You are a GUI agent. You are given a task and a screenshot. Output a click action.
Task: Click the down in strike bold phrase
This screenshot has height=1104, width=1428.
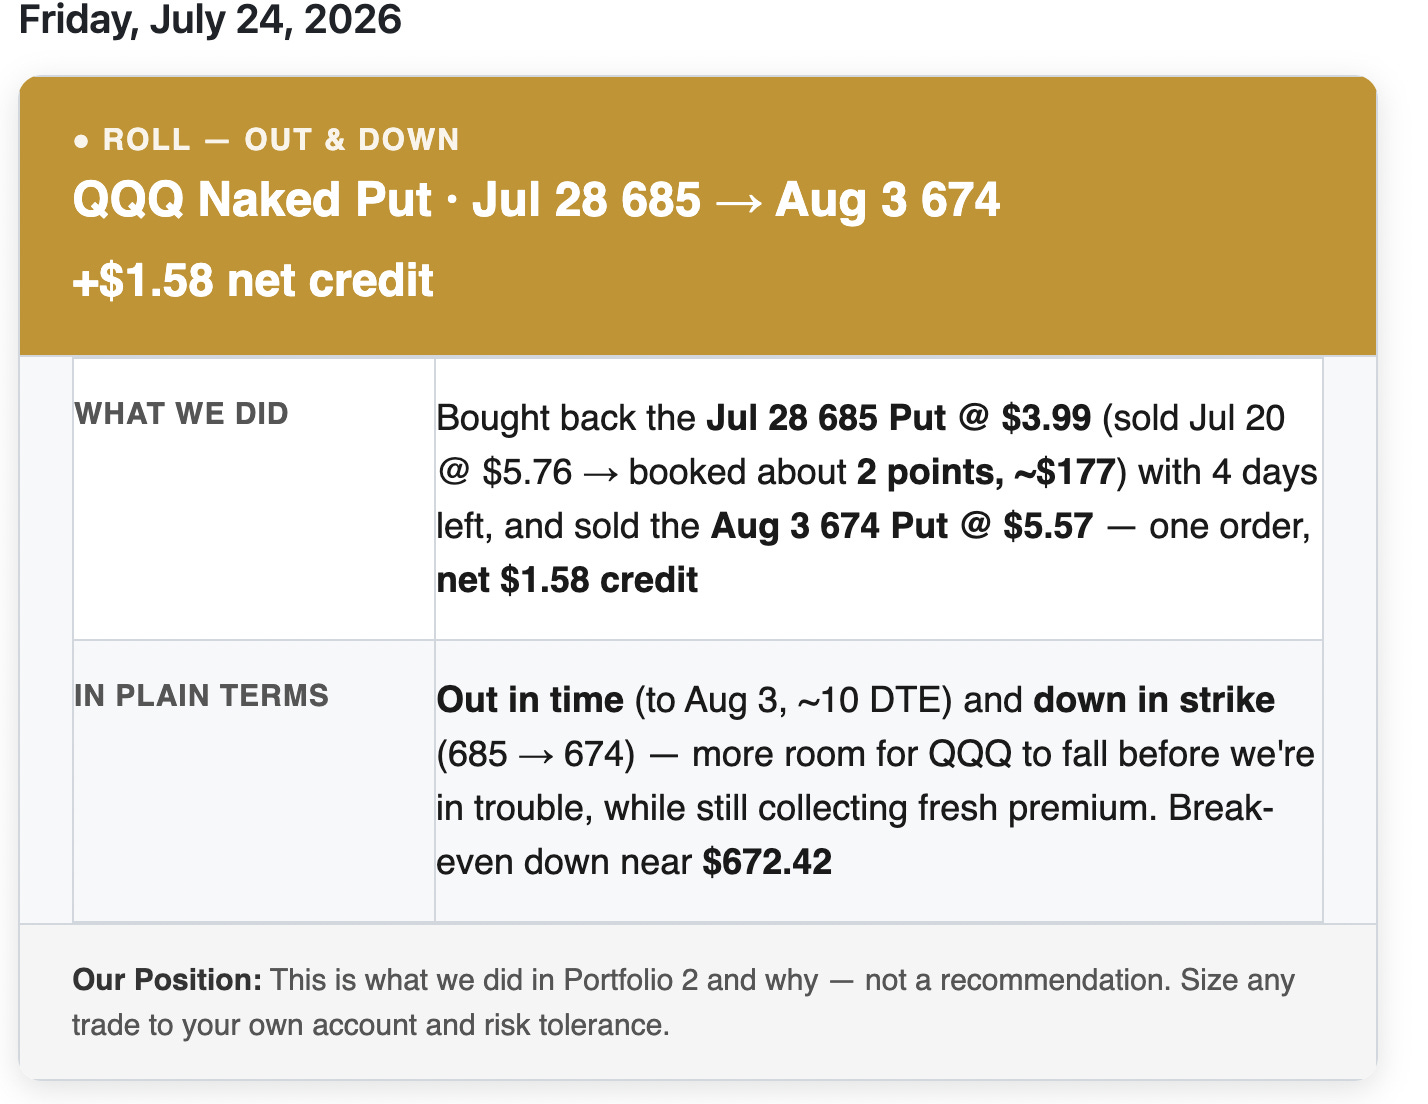pos(1154,700)
